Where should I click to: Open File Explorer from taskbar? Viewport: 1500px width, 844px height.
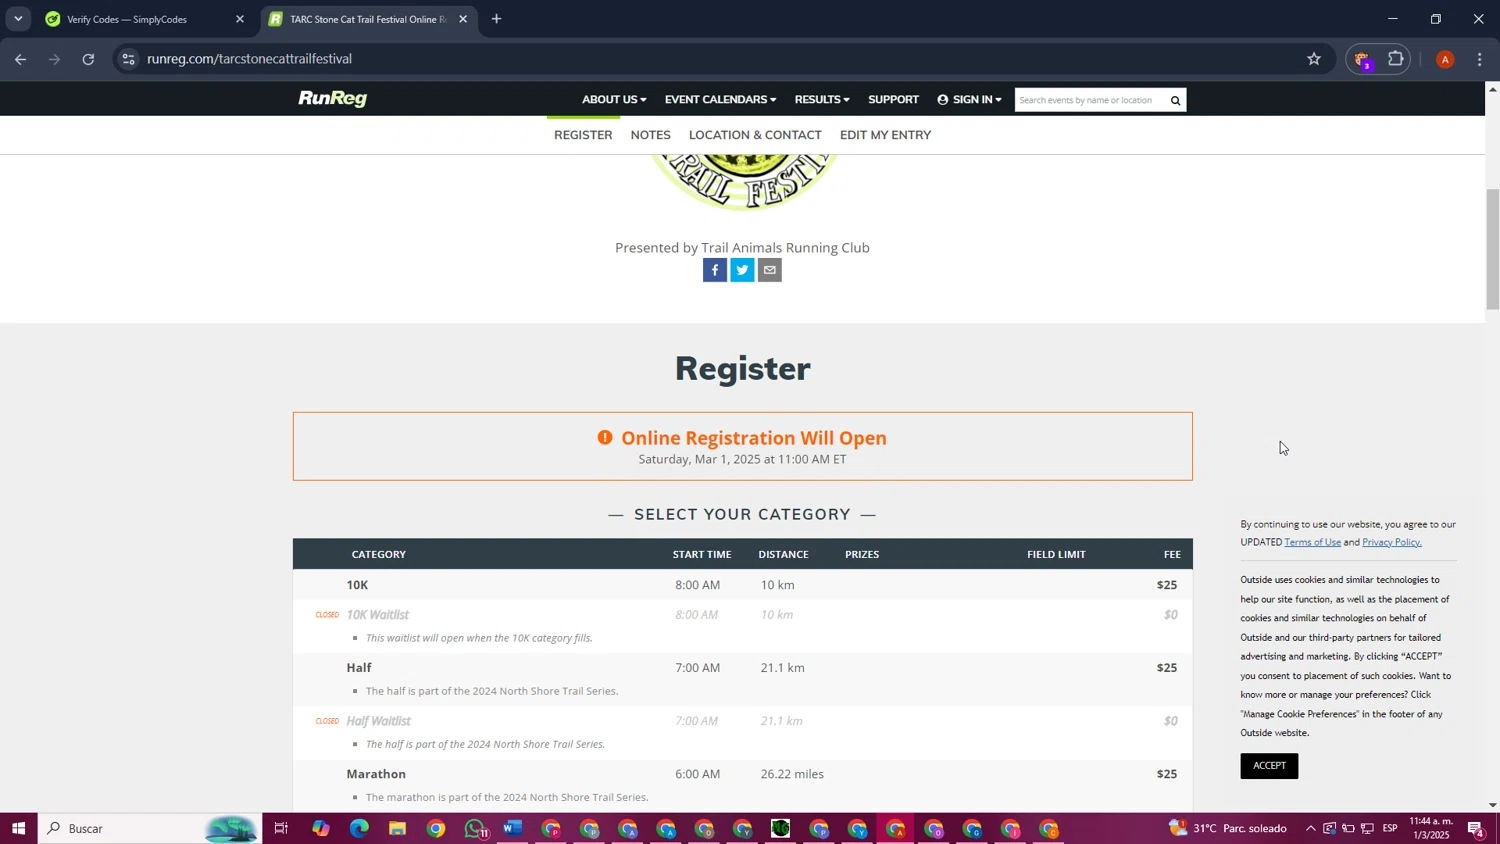pyautogui.click(x=397, y=828)
